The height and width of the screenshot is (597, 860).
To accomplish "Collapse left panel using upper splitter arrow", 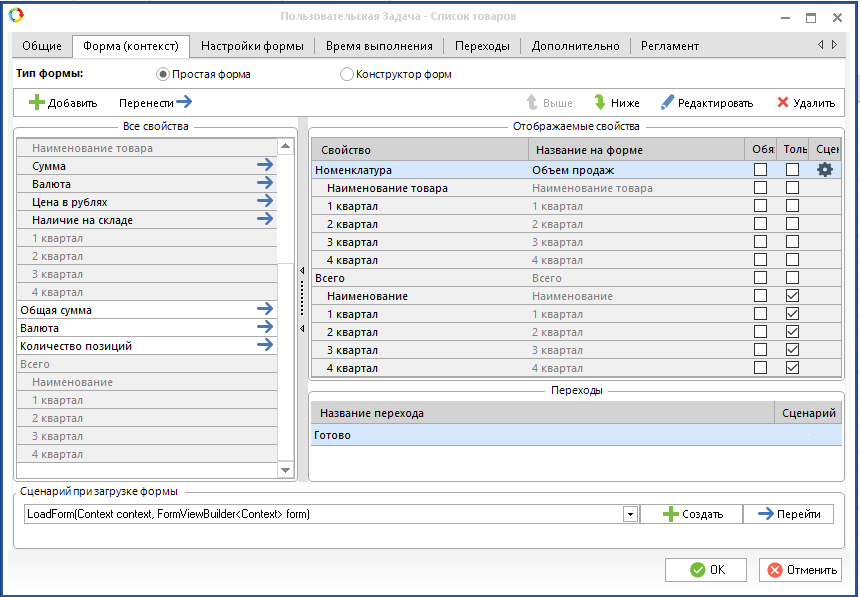I will 302,270.
